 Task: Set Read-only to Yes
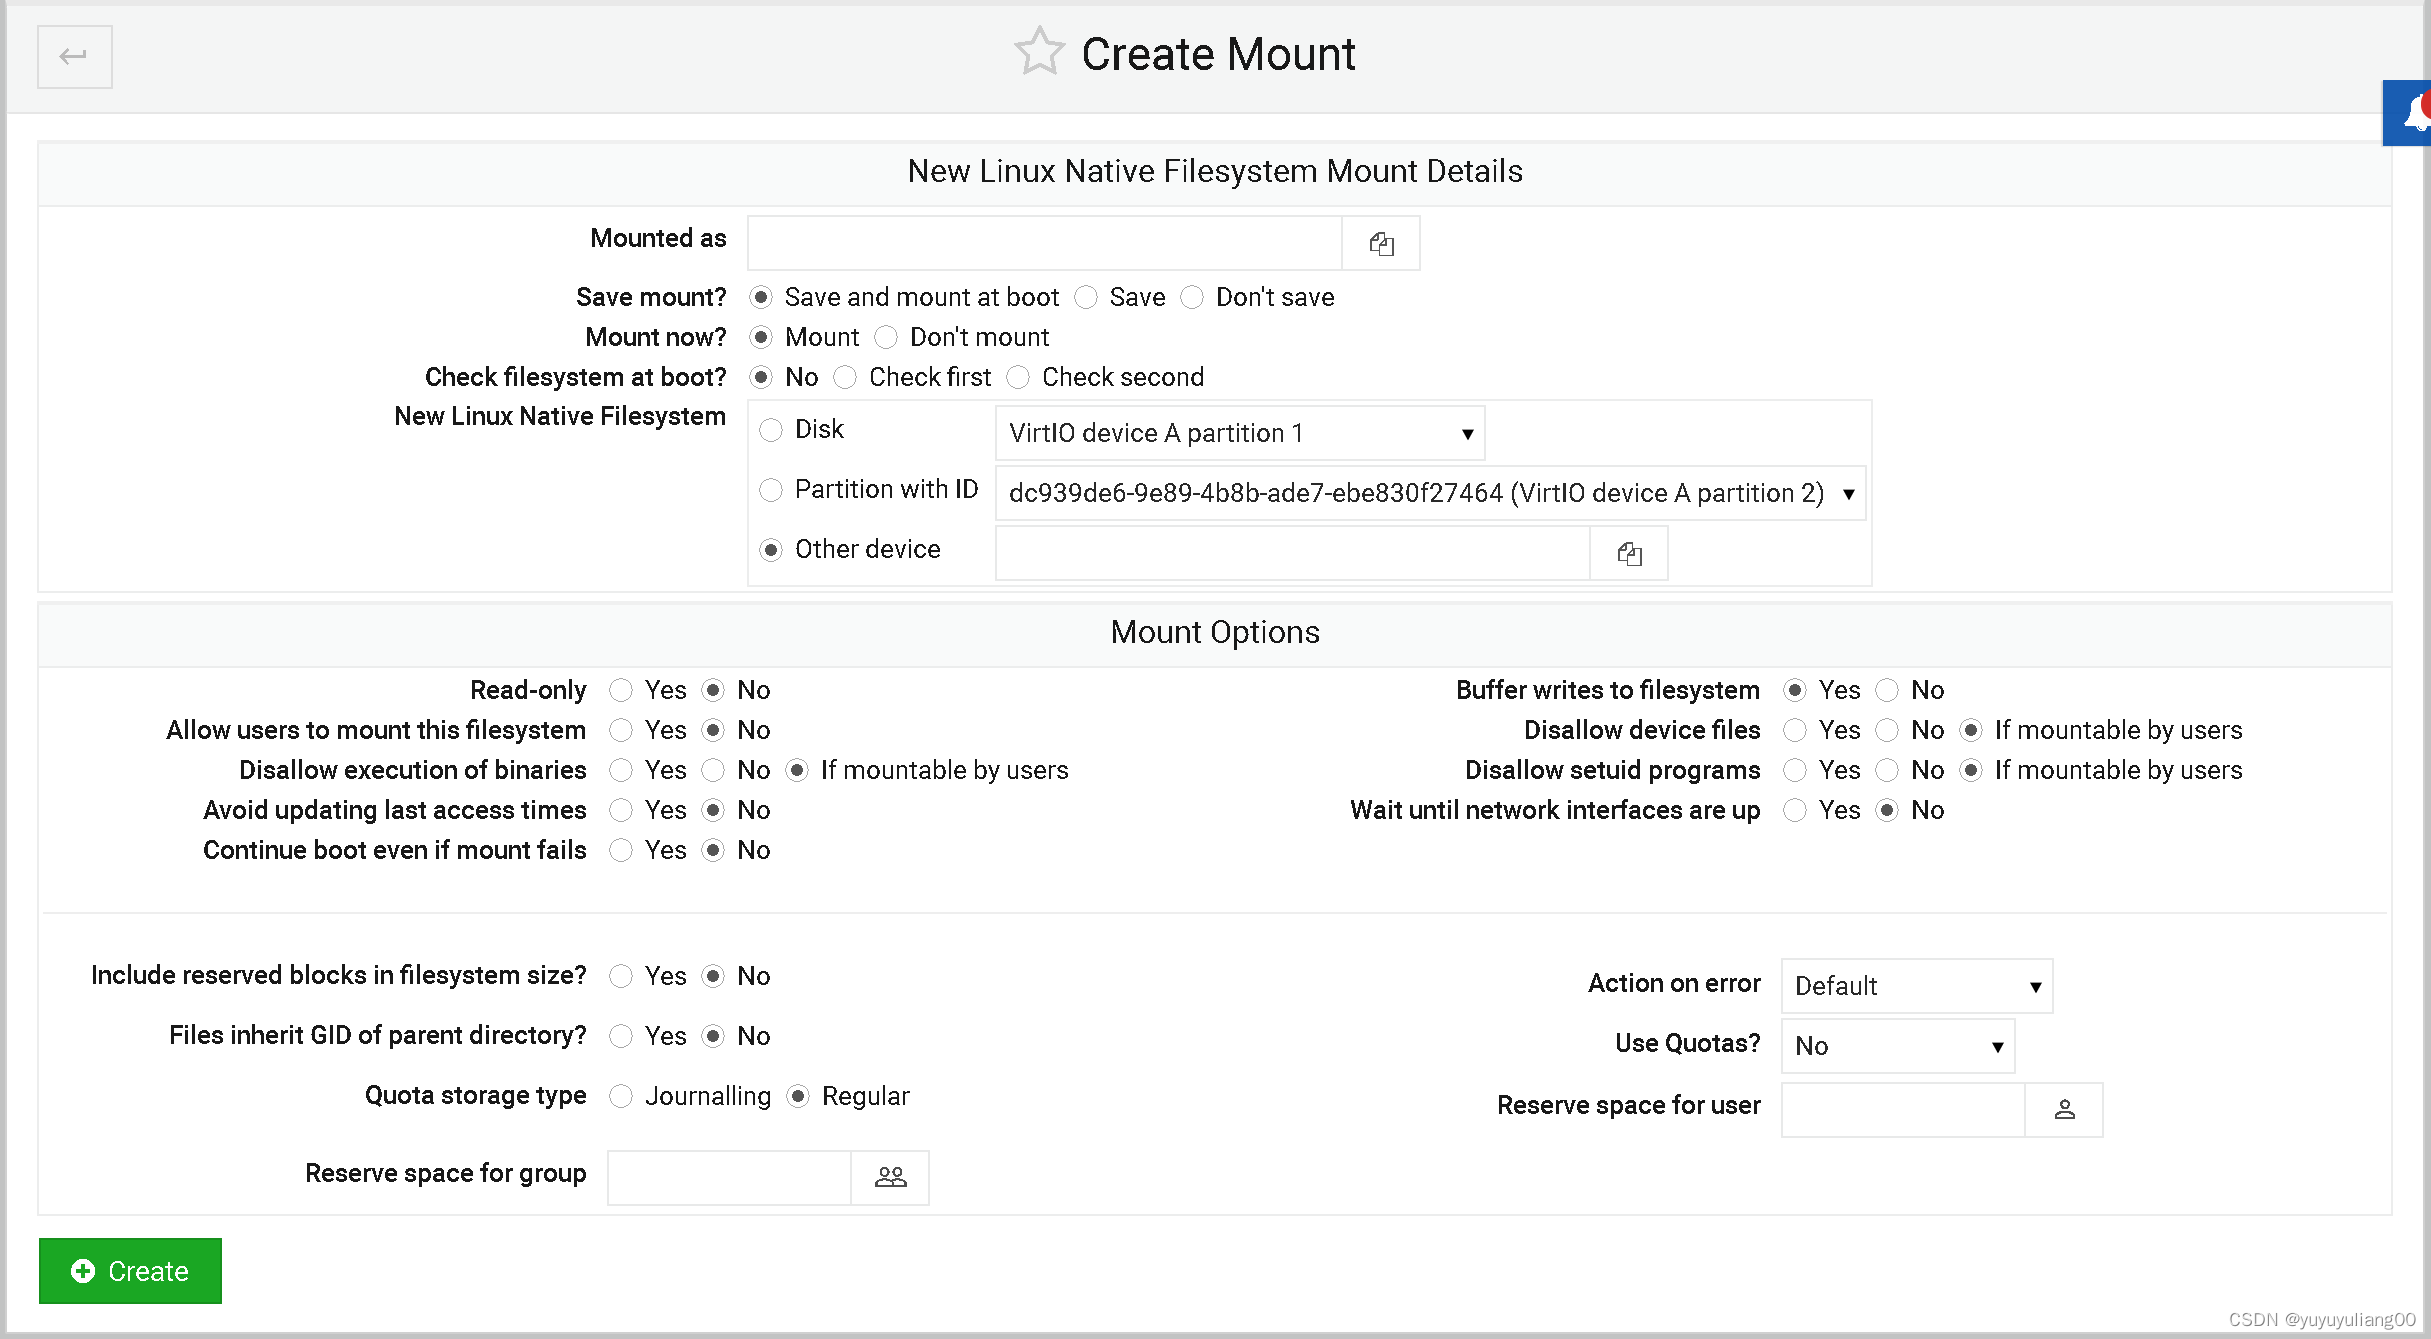pyautogui.click(x=621, y=691)
